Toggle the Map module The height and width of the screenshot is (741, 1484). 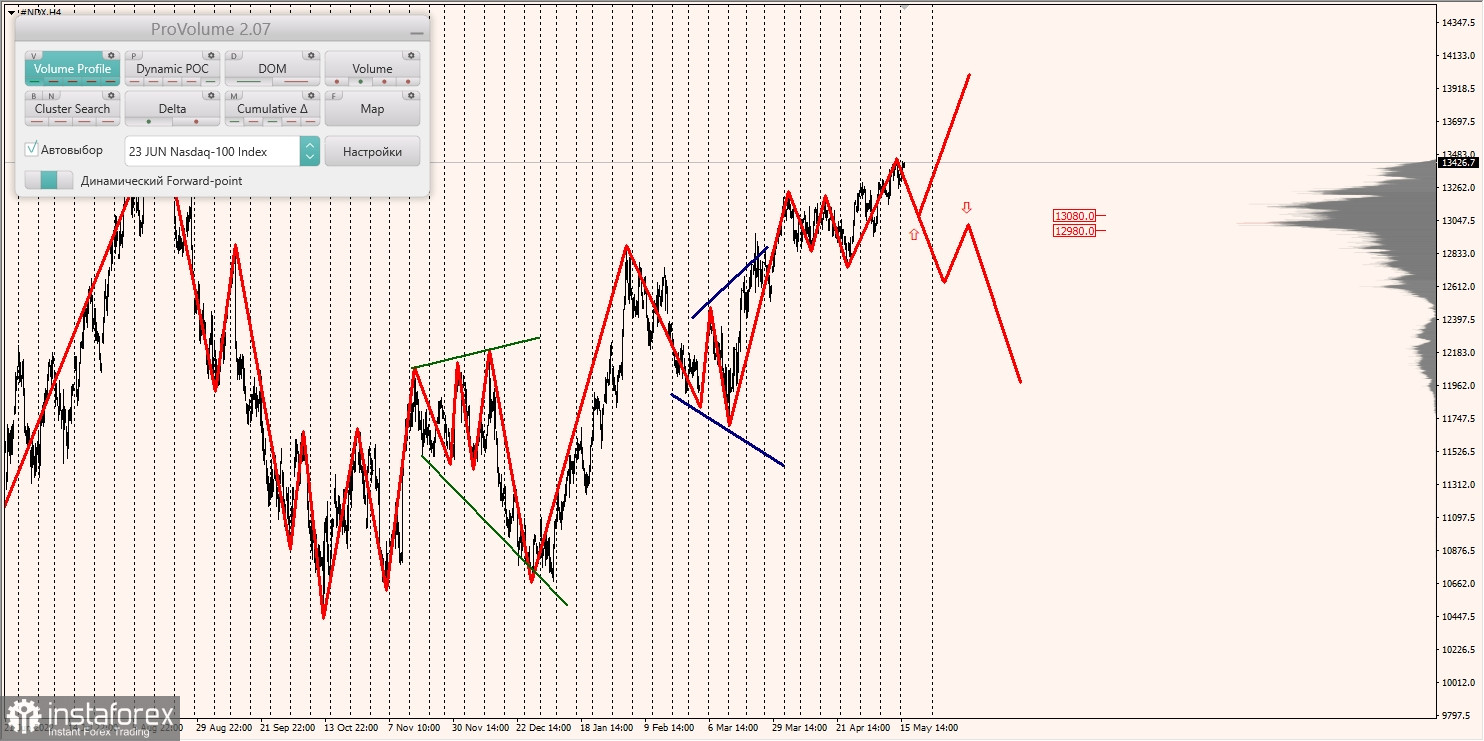372,109
